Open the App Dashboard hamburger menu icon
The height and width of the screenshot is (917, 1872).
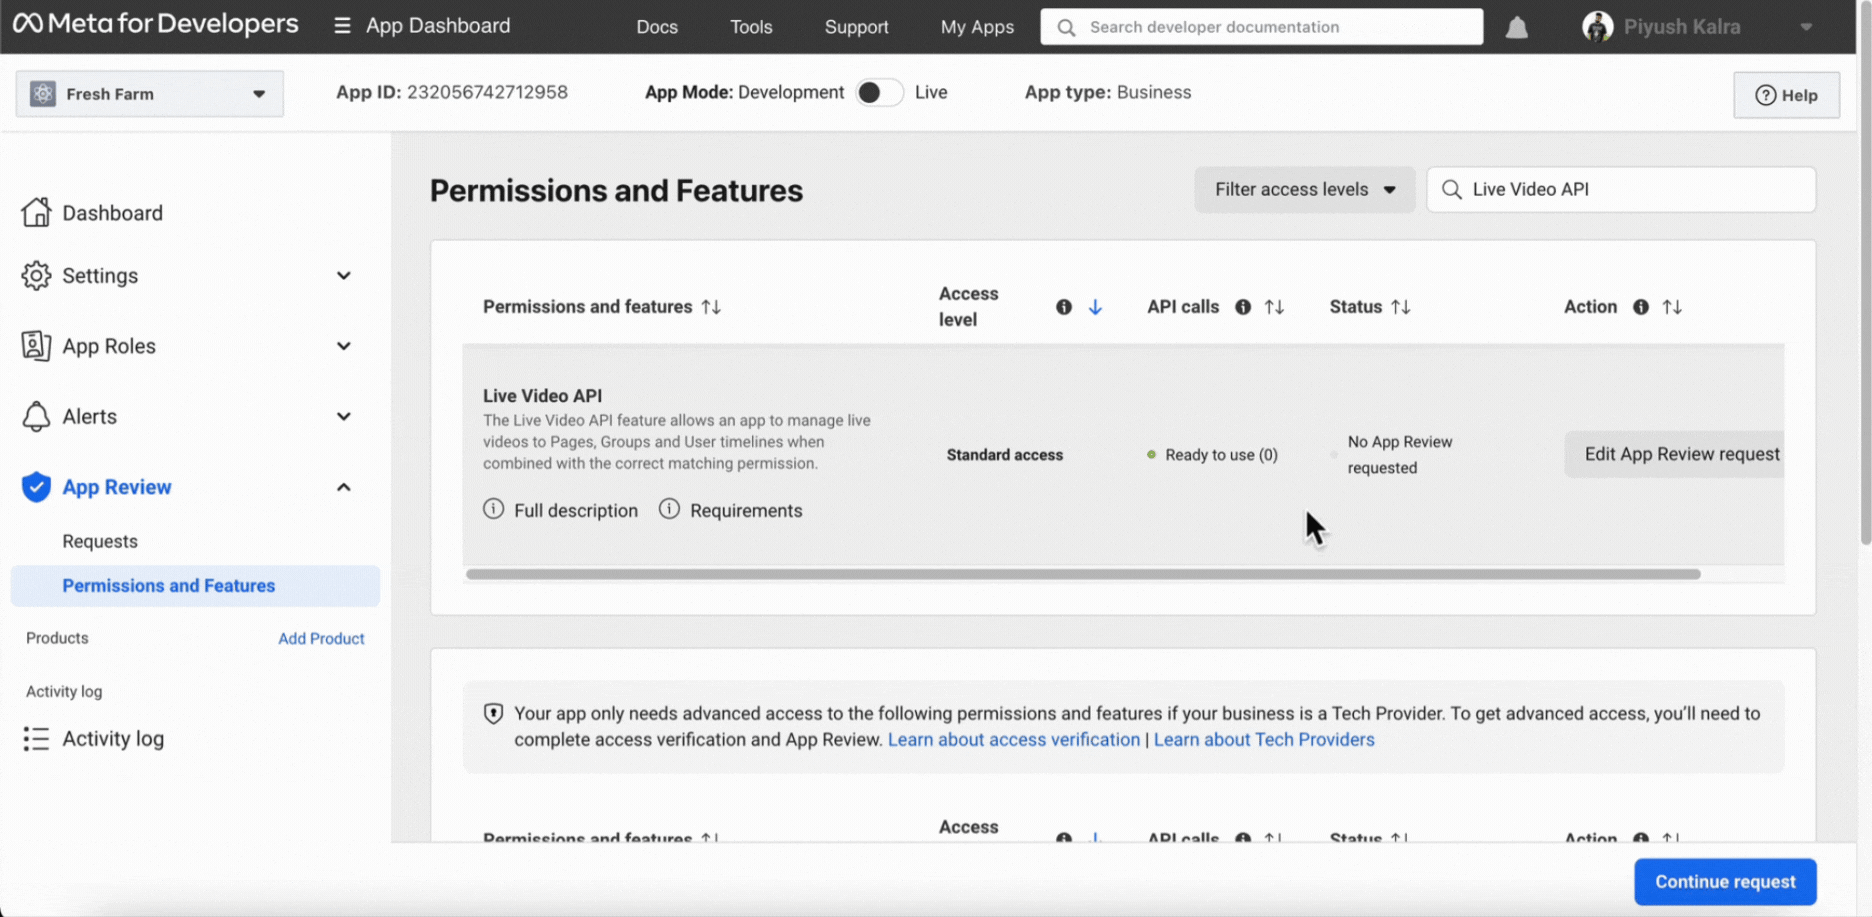(342, 26)
